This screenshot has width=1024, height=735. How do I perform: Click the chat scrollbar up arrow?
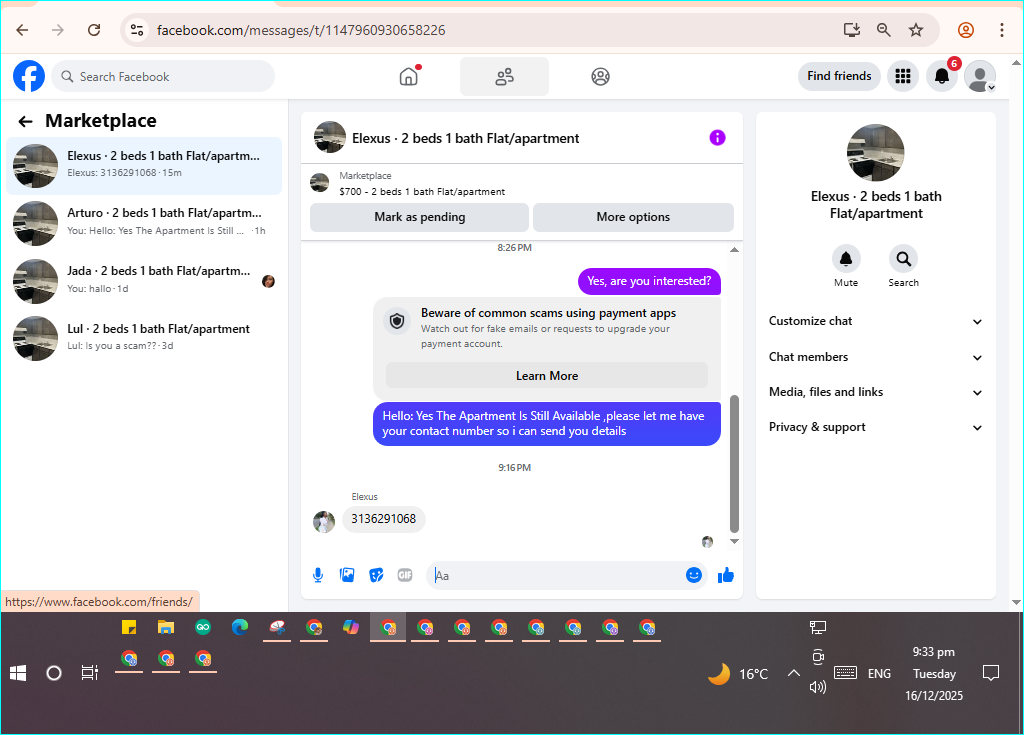(734, 250)
